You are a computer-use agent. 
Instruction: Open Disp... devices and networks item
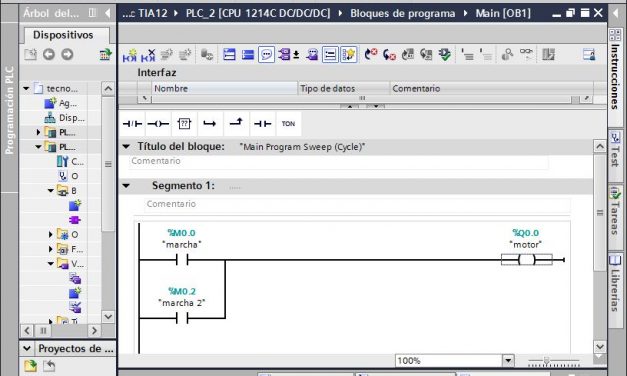tap(64, 118)
